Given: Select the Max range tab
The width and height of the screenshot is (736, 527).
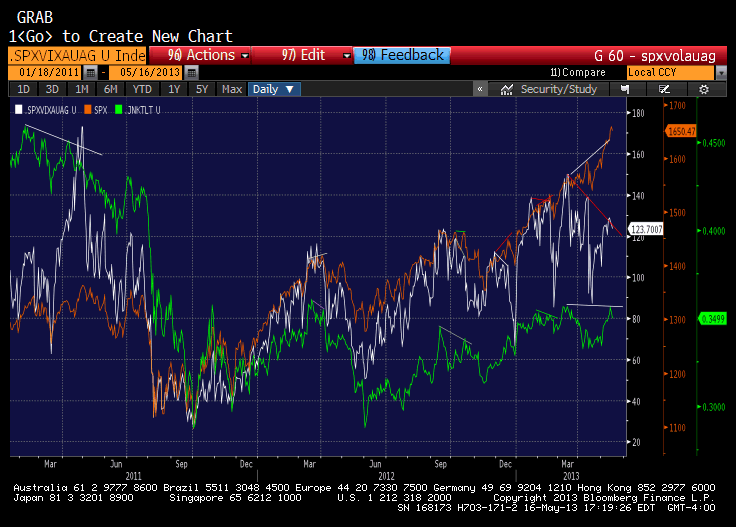Looking at the screenshot, I should tap(232, 89).
